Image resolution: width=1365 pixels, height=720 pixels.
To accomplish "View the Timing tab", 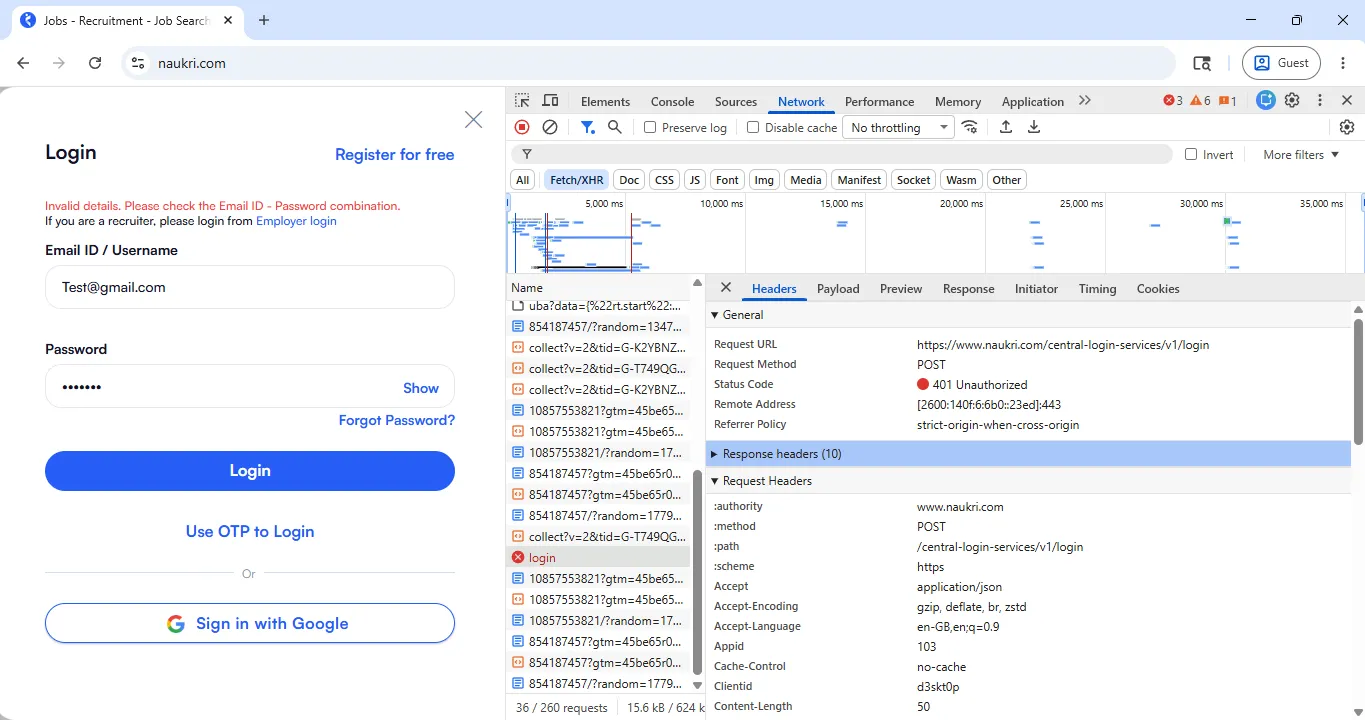I will pyautogui.click(x=1097, y=288).
